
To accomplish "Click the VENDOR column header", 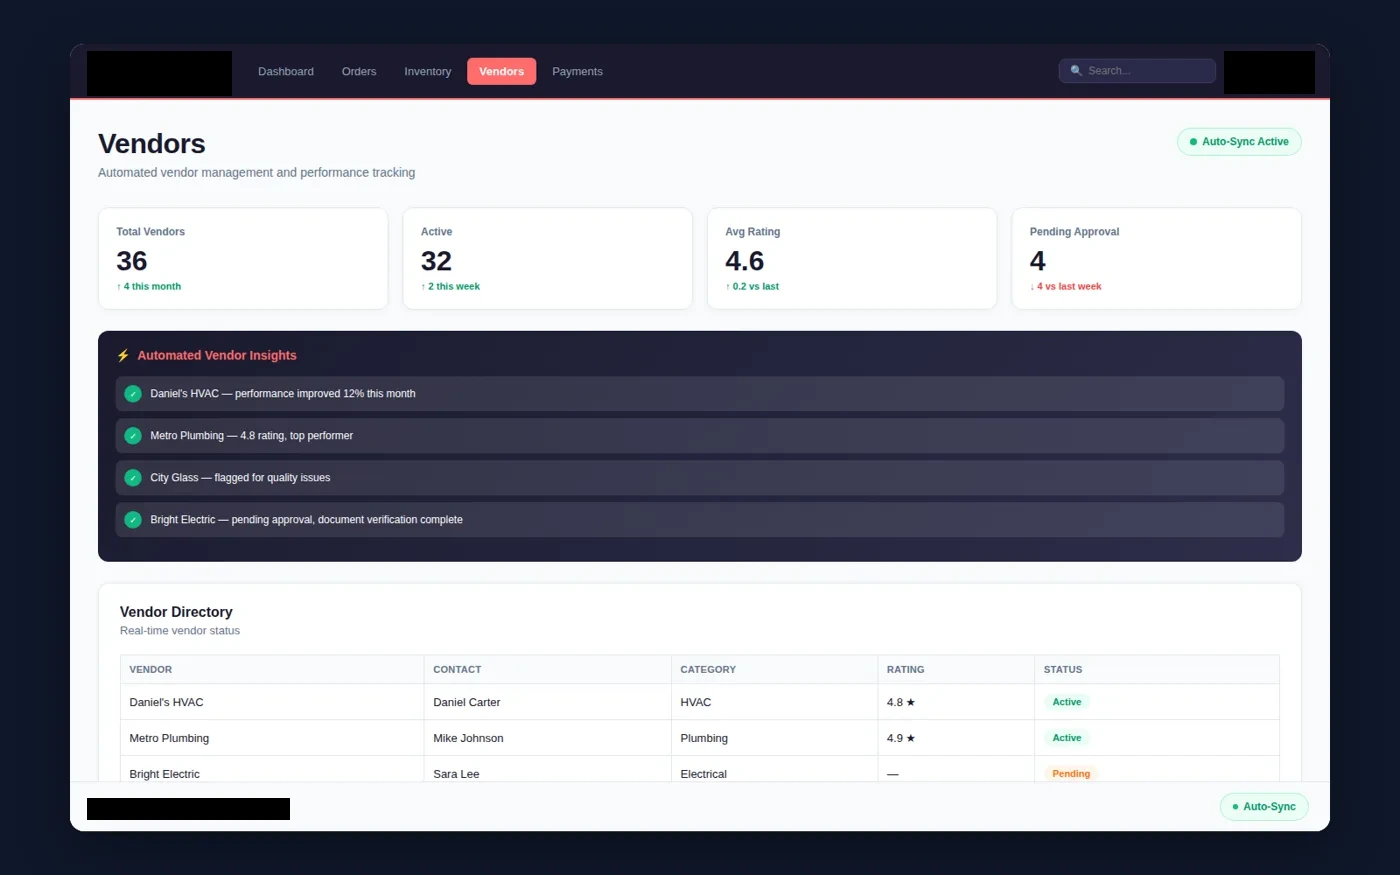I will [272, 670].
